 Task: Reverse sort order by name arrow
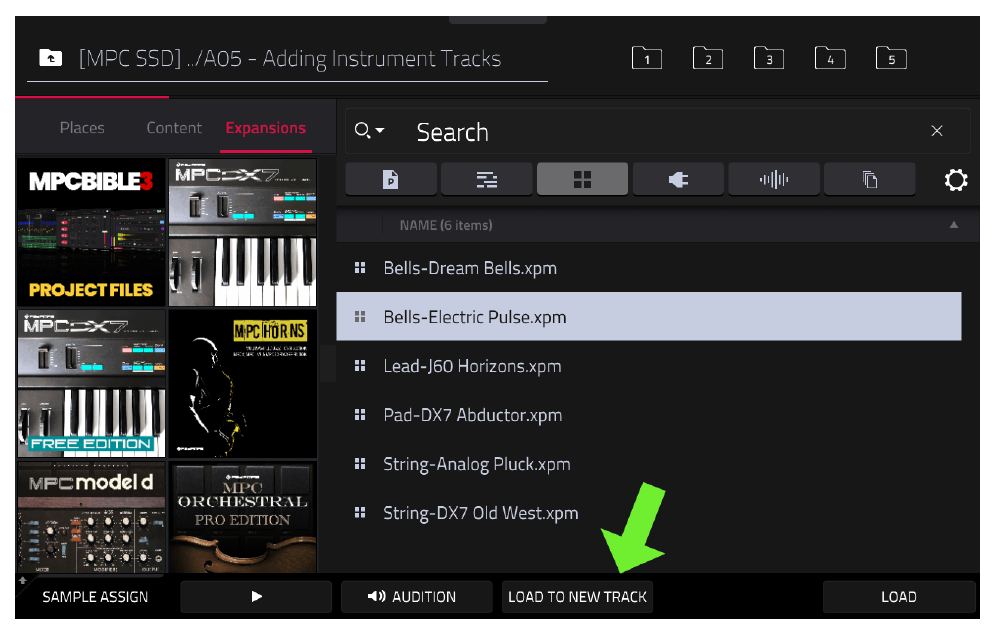tap(953, 225)
